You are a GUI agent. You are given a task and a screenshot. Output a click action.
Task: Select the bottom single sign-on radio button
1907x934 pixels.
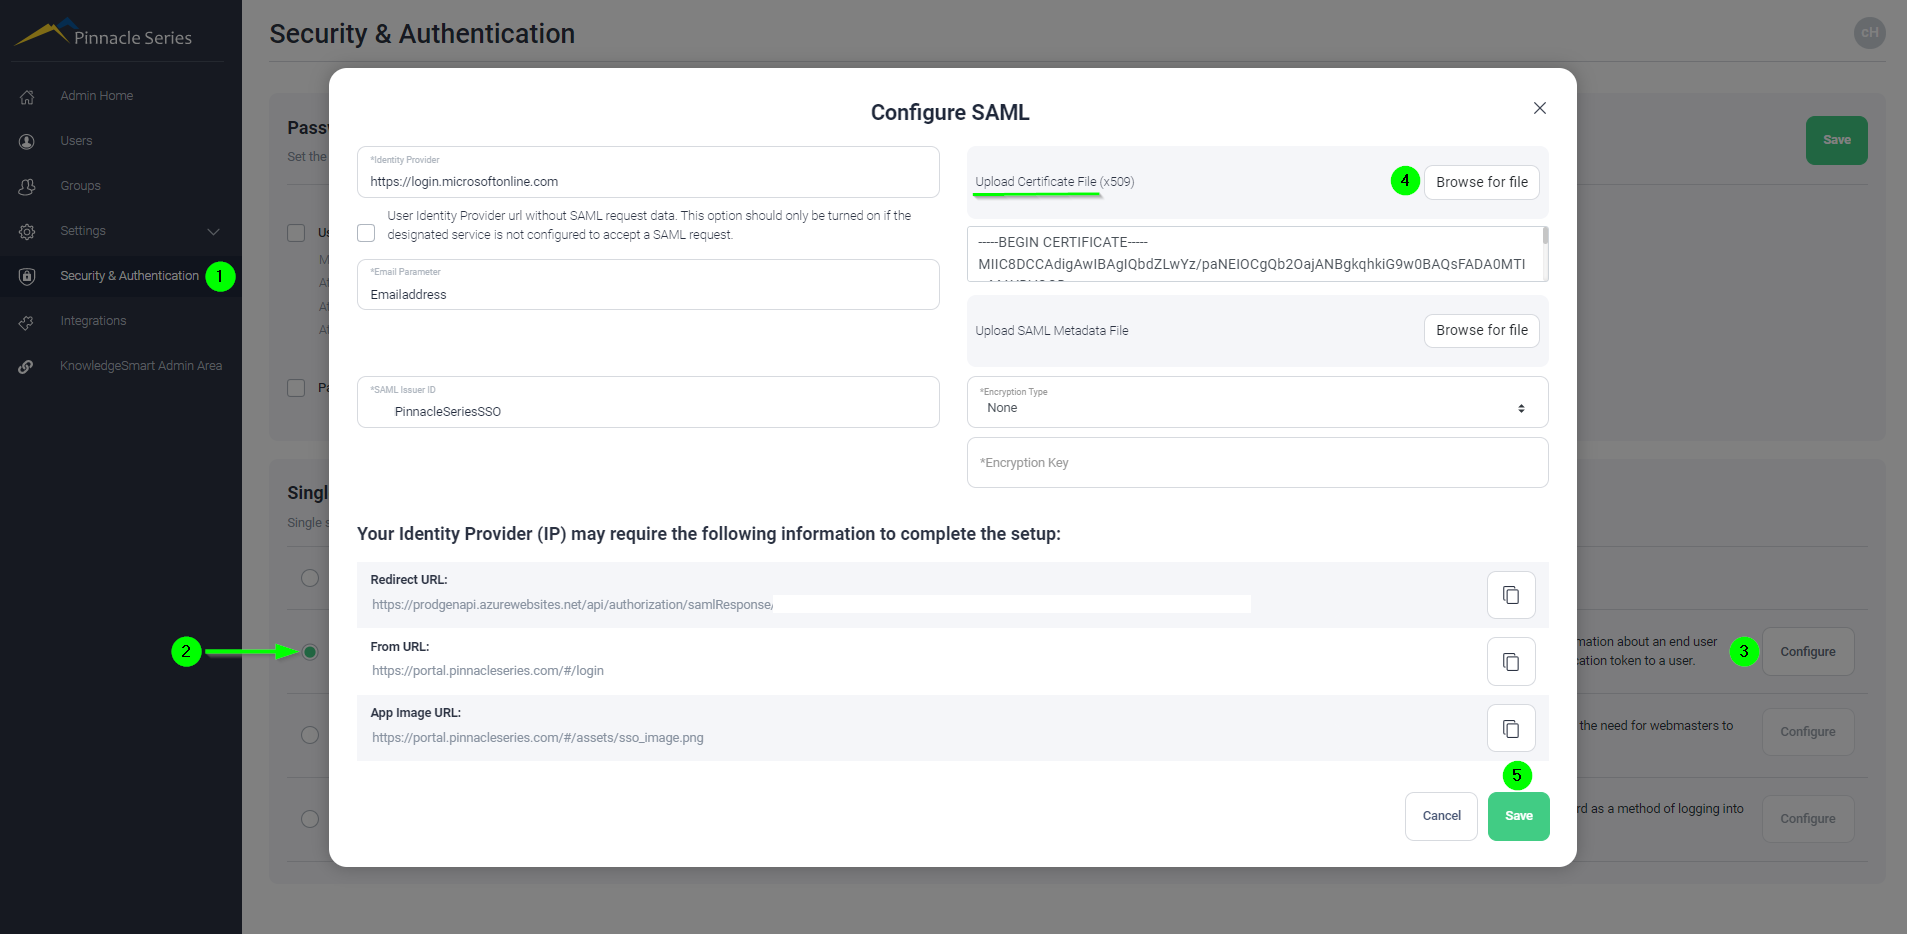(310, 819)
